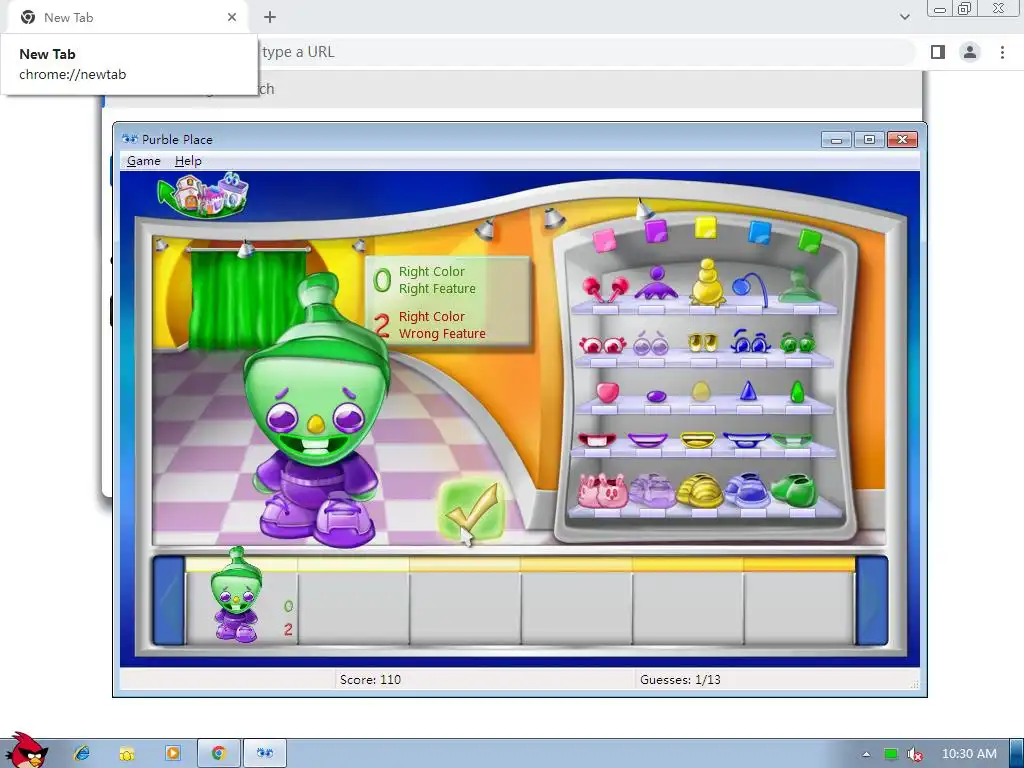This screenshot has width=1024, height=768.
Task: Select the purple color swatch on the shelf
Action: (x=656, y=231)
